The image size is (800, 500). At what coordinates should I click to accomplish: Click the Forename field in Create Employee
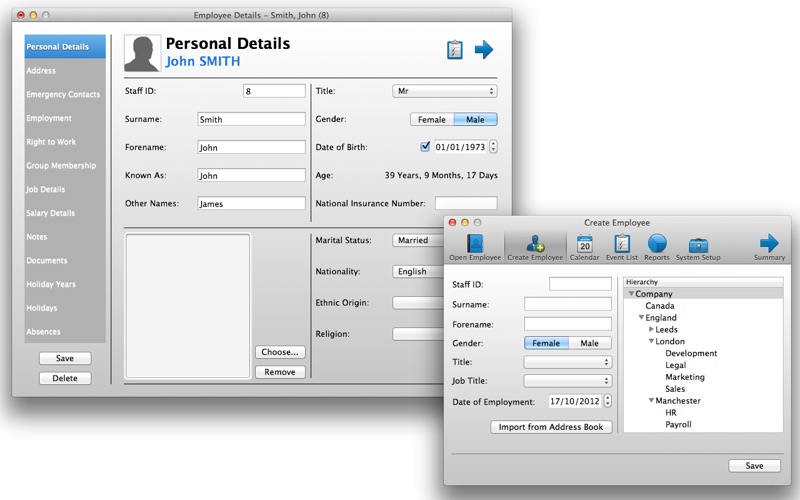pyautogui.click(x=567, y=324)
